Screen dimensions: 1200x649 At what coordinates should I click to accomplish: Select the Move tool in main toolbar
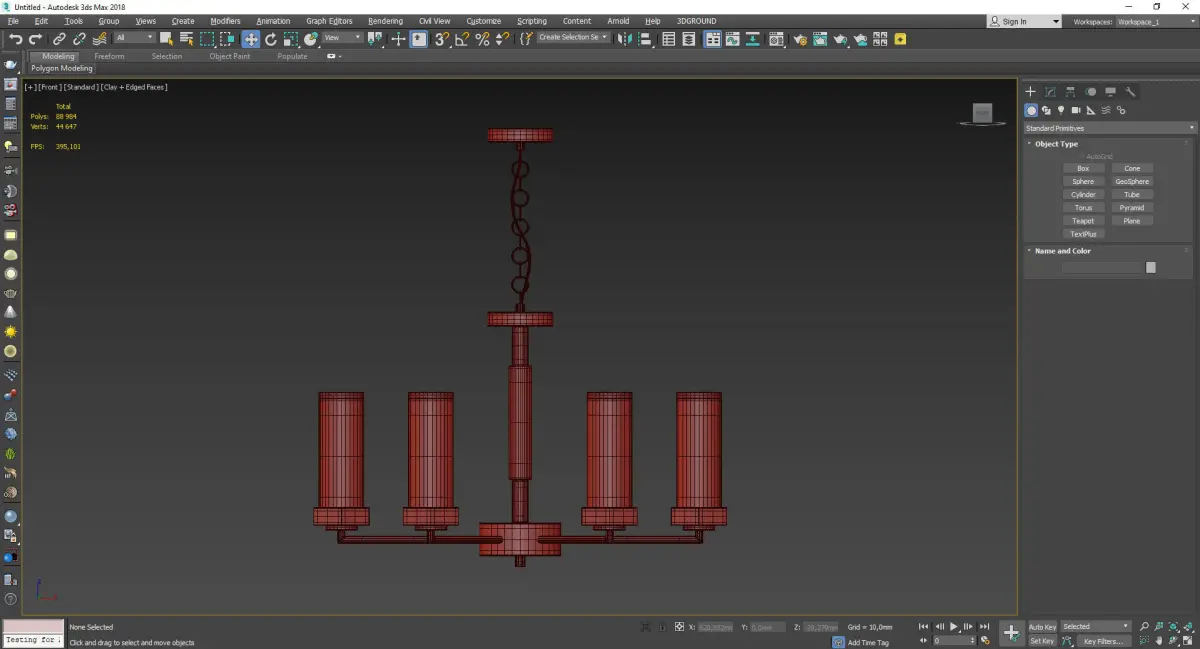pos(250,39)
